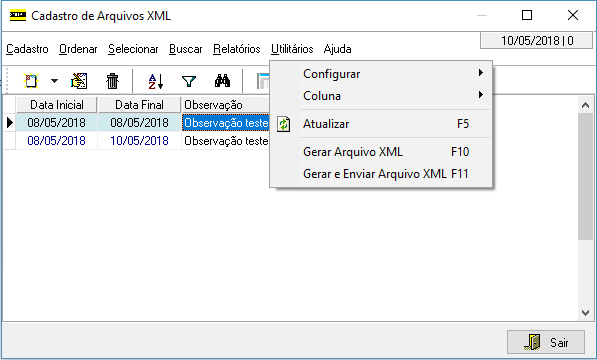Screen dimensions: 597x360
Task: Select second row Observação teste cell
Action: (226, 141)
